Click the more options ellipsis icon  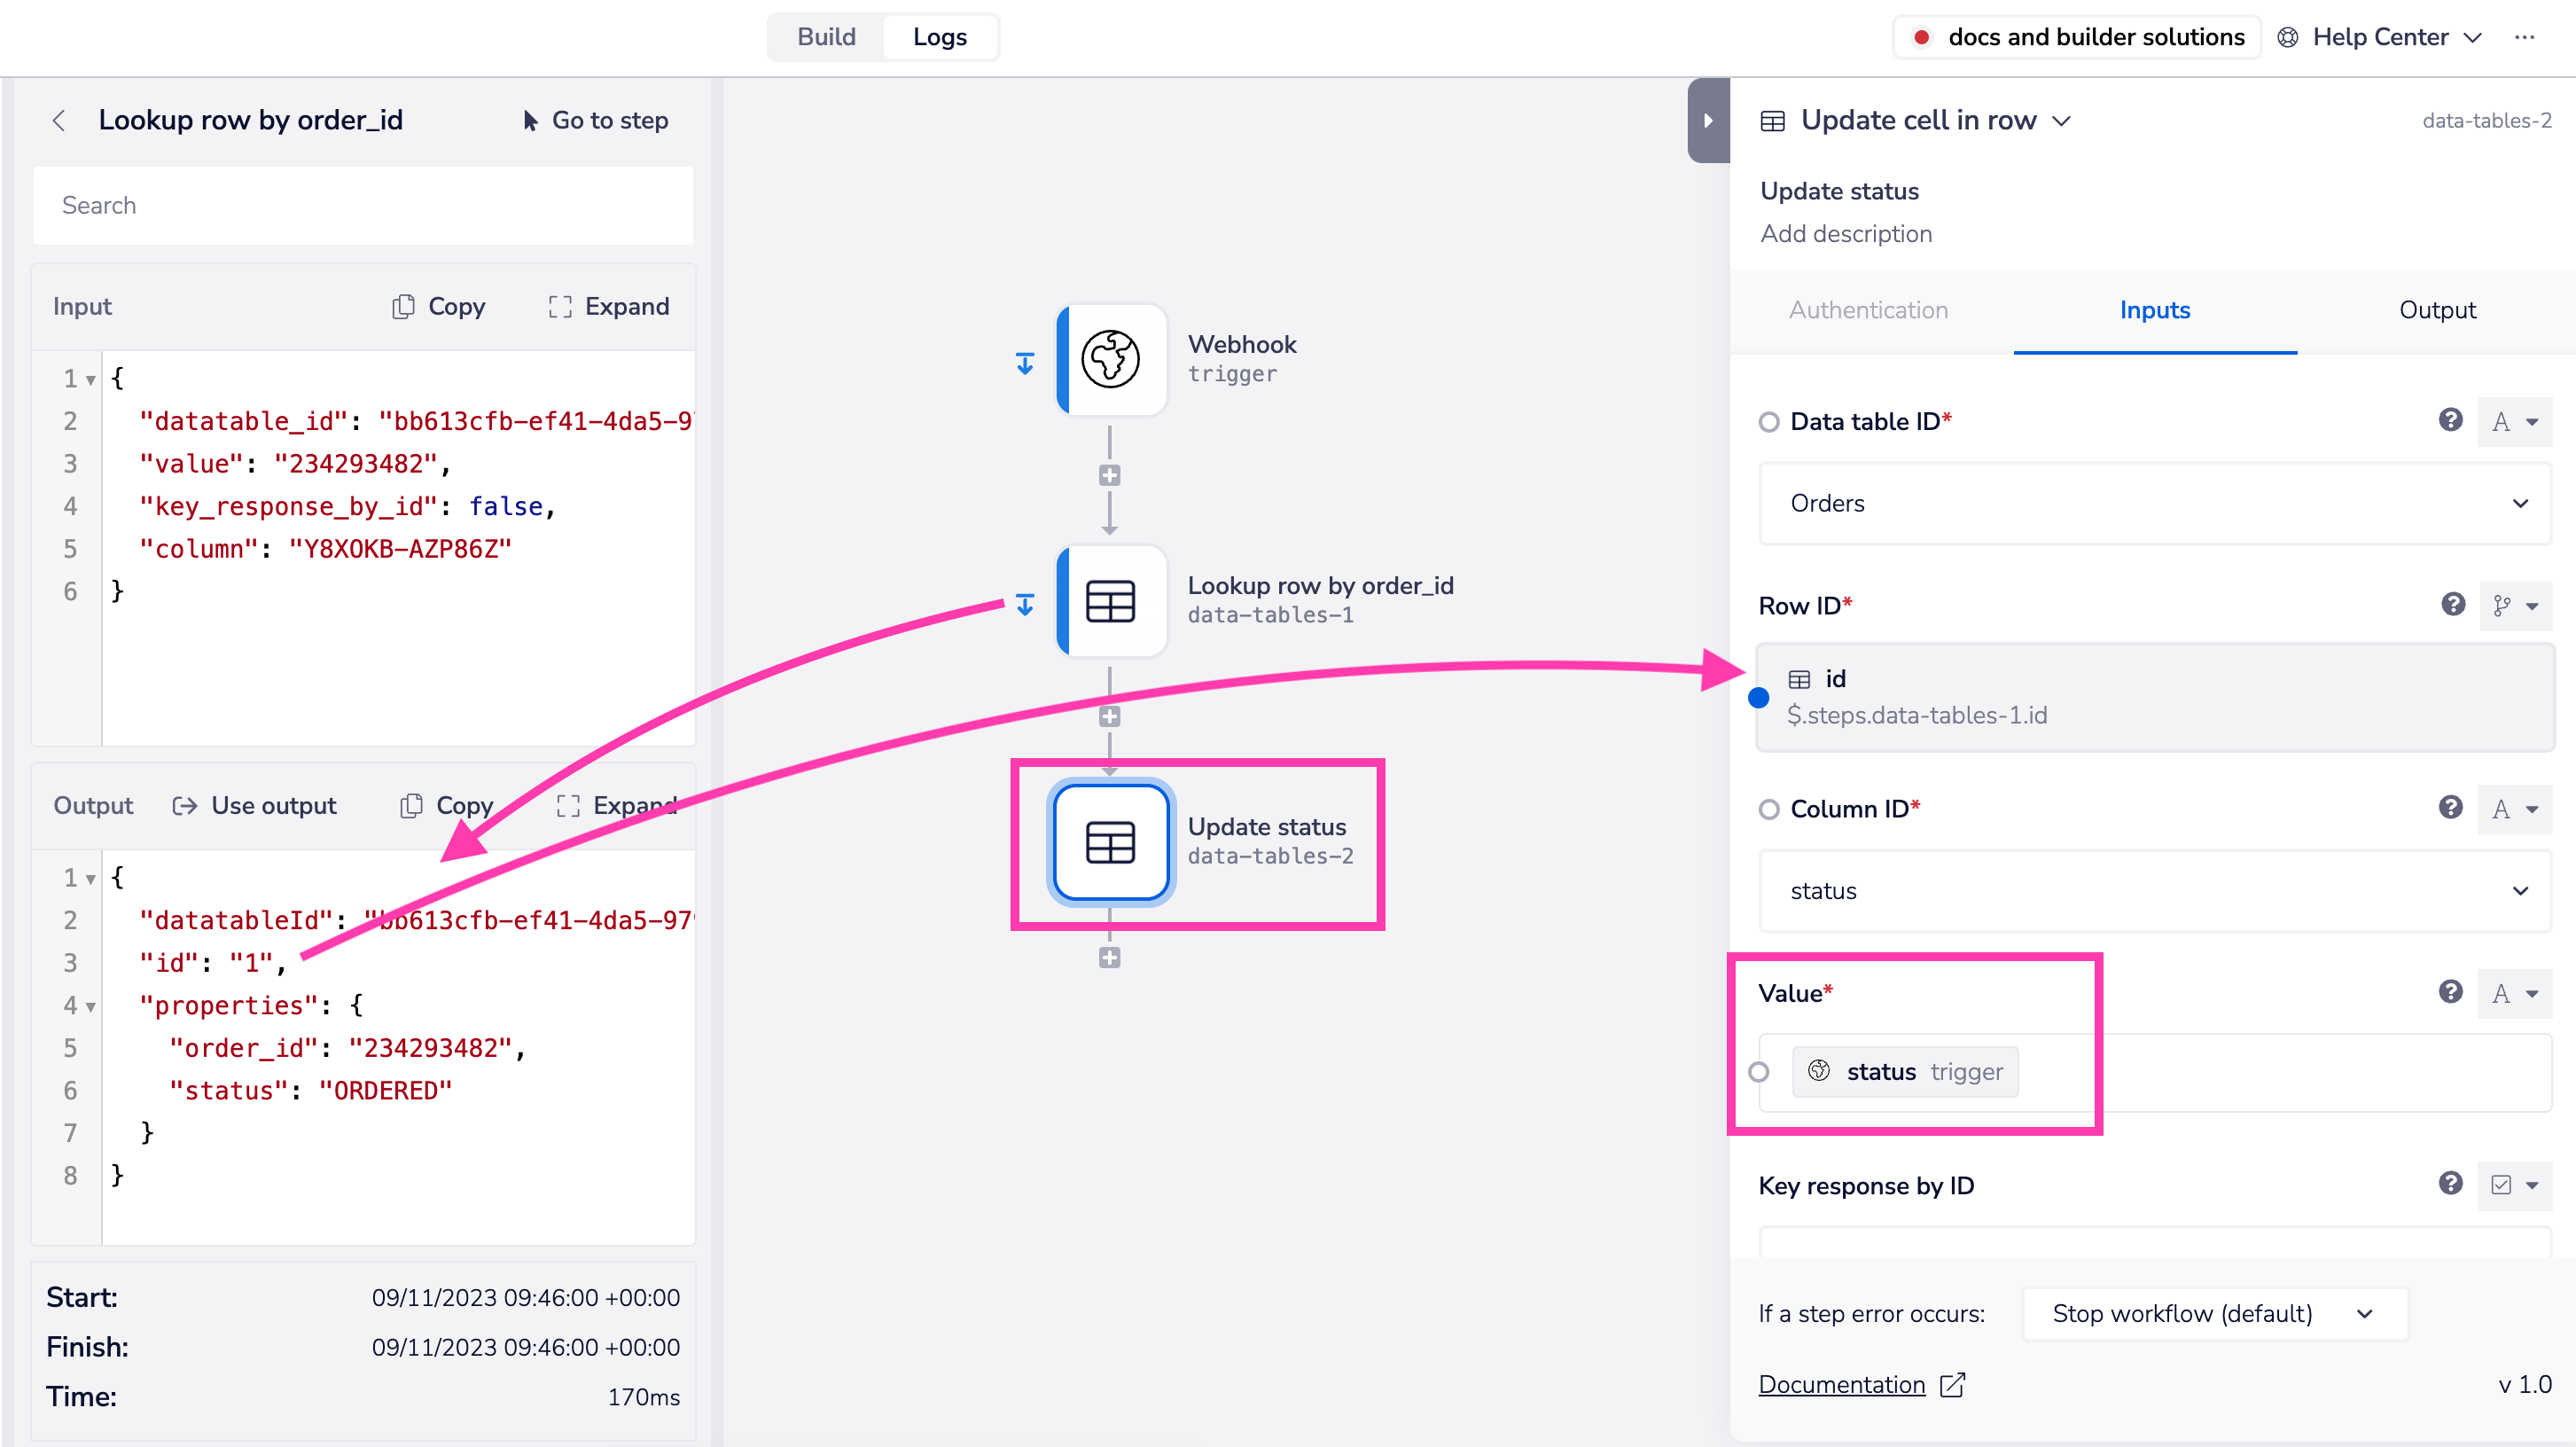click(x=2524, y=37)
